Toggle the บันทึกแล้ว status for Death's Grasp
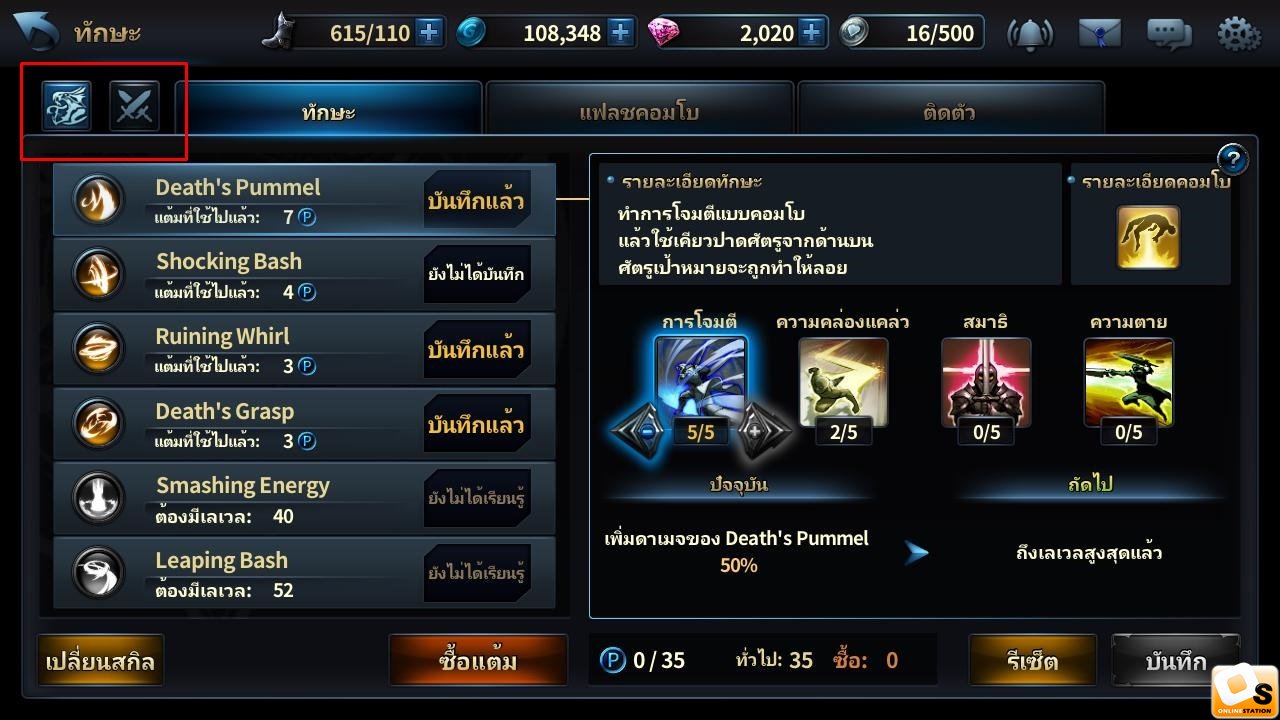The width and height of the screenshot is (1280, 720). (x=476, y=425)
